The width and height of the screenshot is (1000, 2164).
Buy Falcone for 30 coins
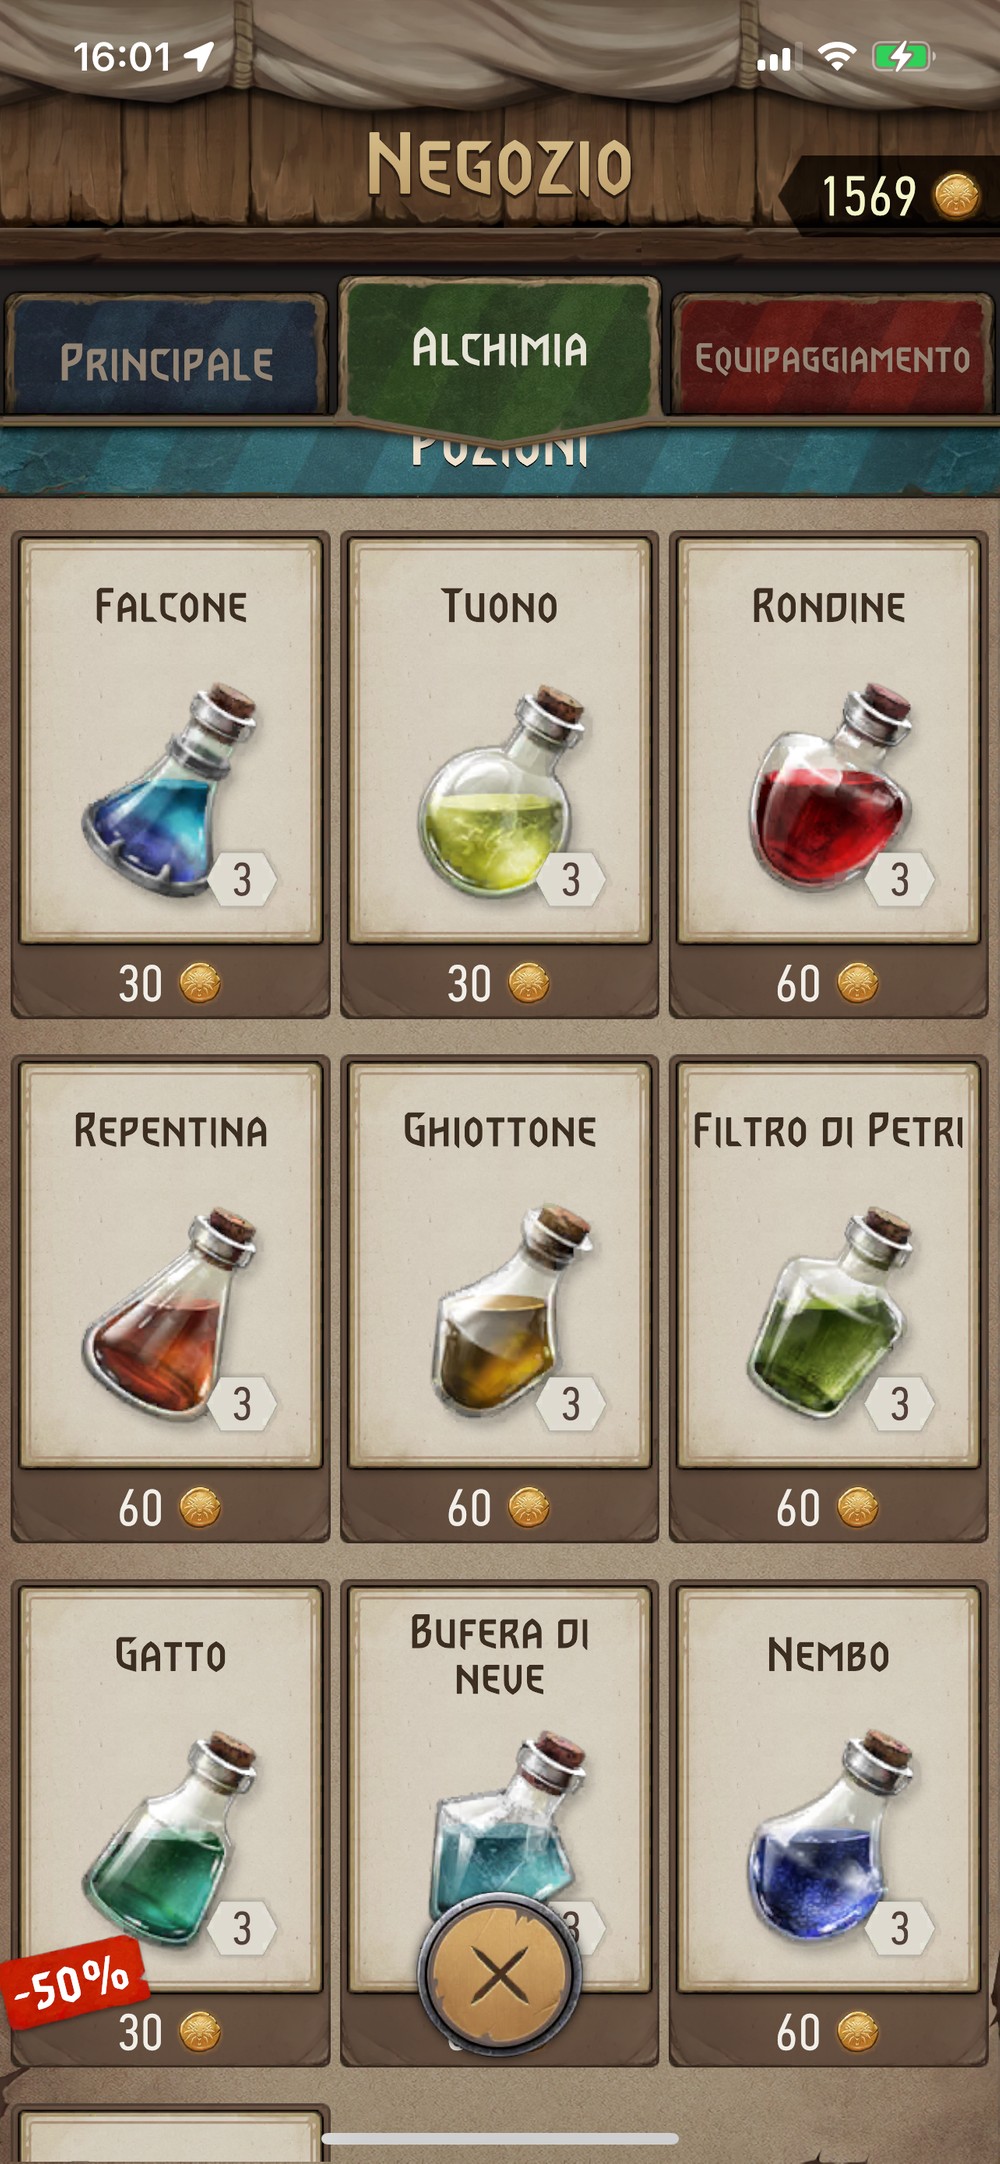click(170, 983)
